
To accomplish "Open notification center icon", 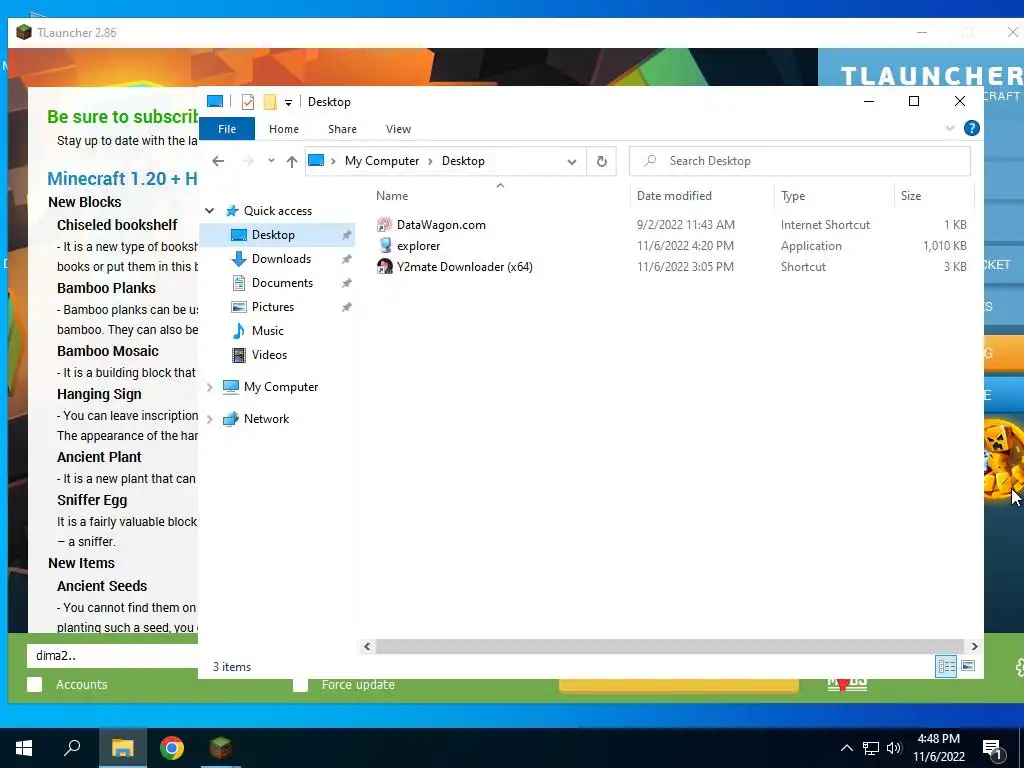I will [992, 749].
